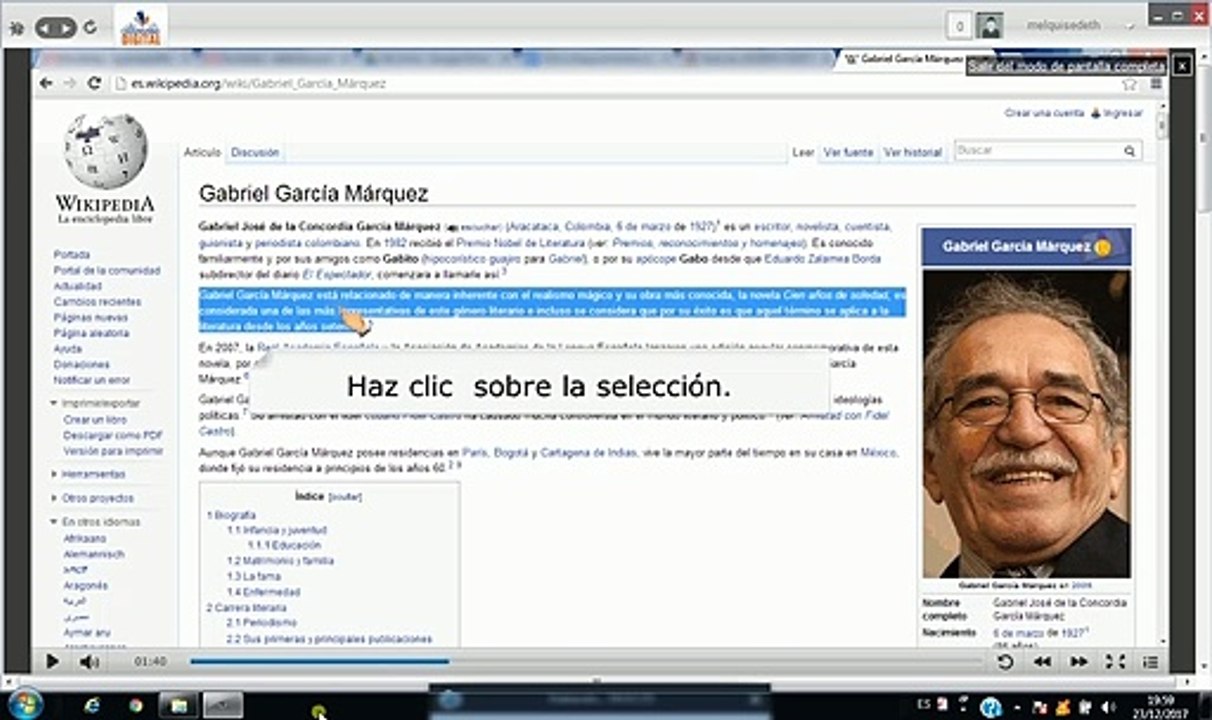Rewind with the double-left arrow button
This screenshot has width=1212, height=720.
coord(1042,661)
